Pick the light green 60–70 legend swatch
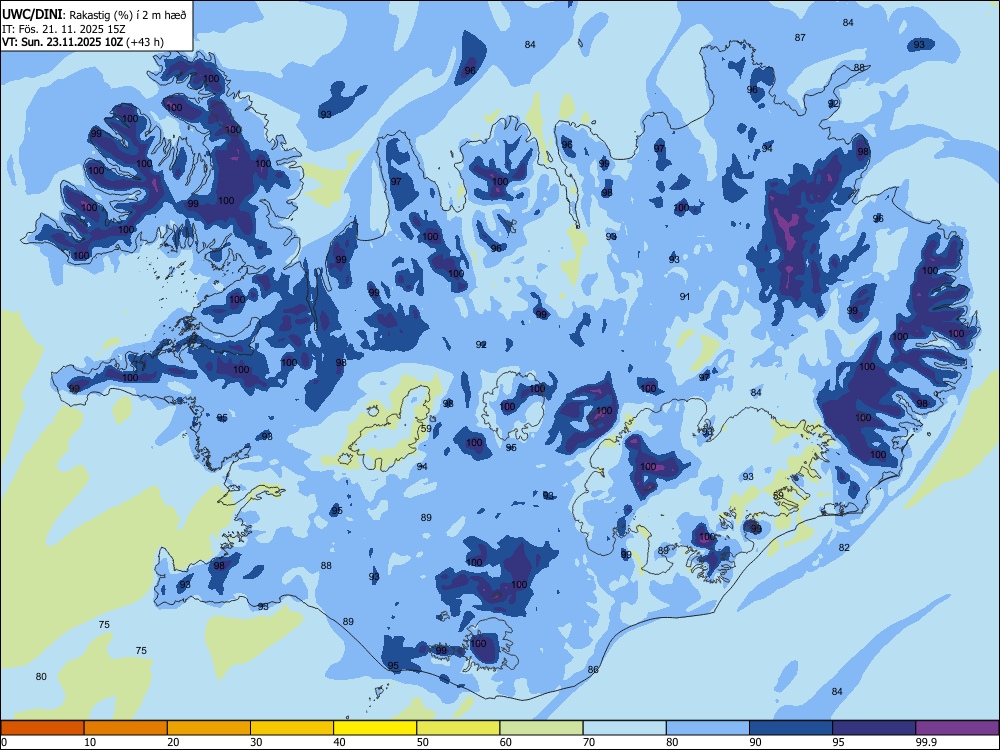 (x=541, y=728)
